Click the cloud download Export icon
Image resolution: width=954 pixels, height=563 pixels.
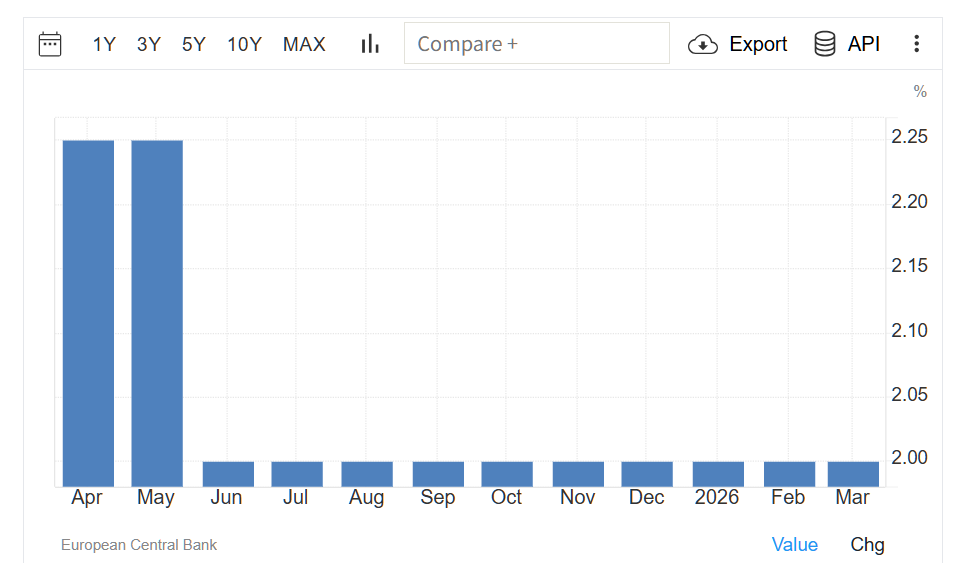click(x=703, y=44)
